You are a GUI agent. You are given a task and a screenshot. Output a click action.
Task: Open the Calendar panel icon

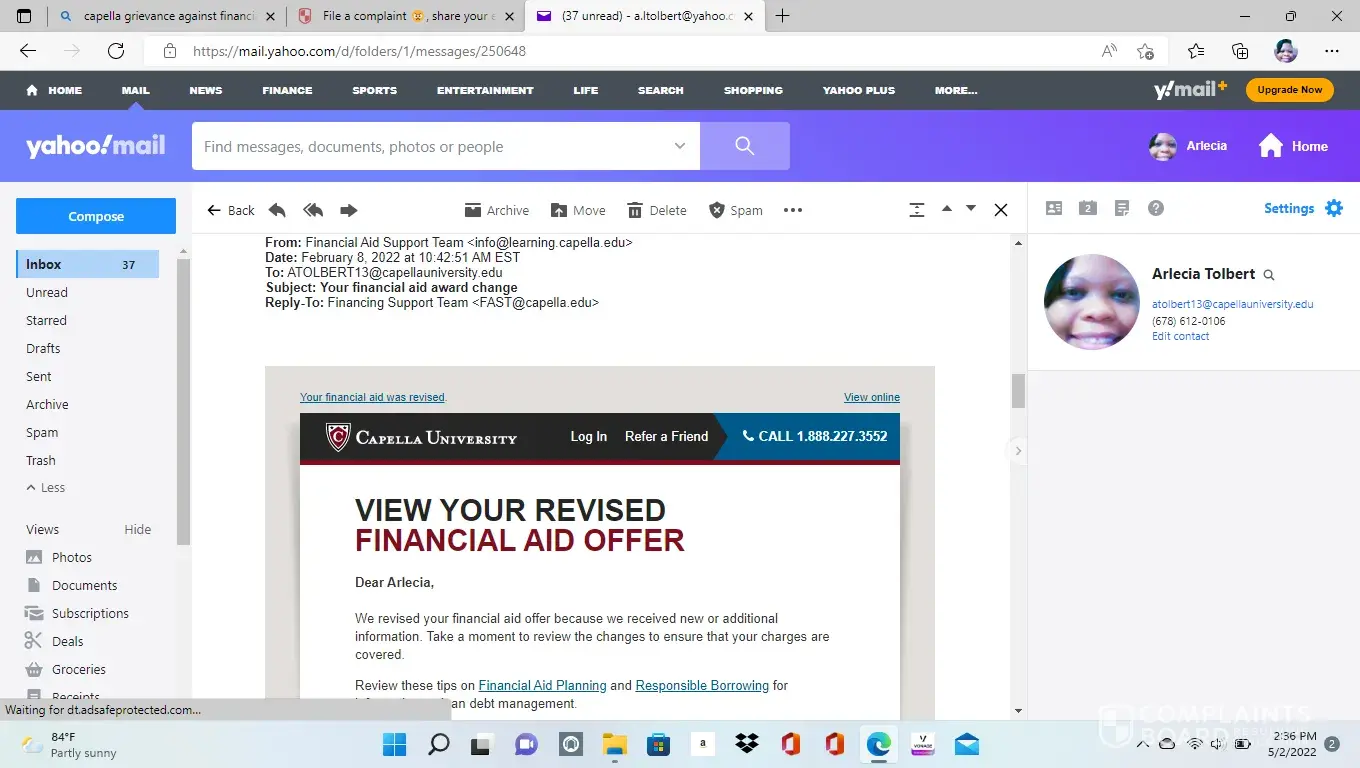pos(1088,208)
